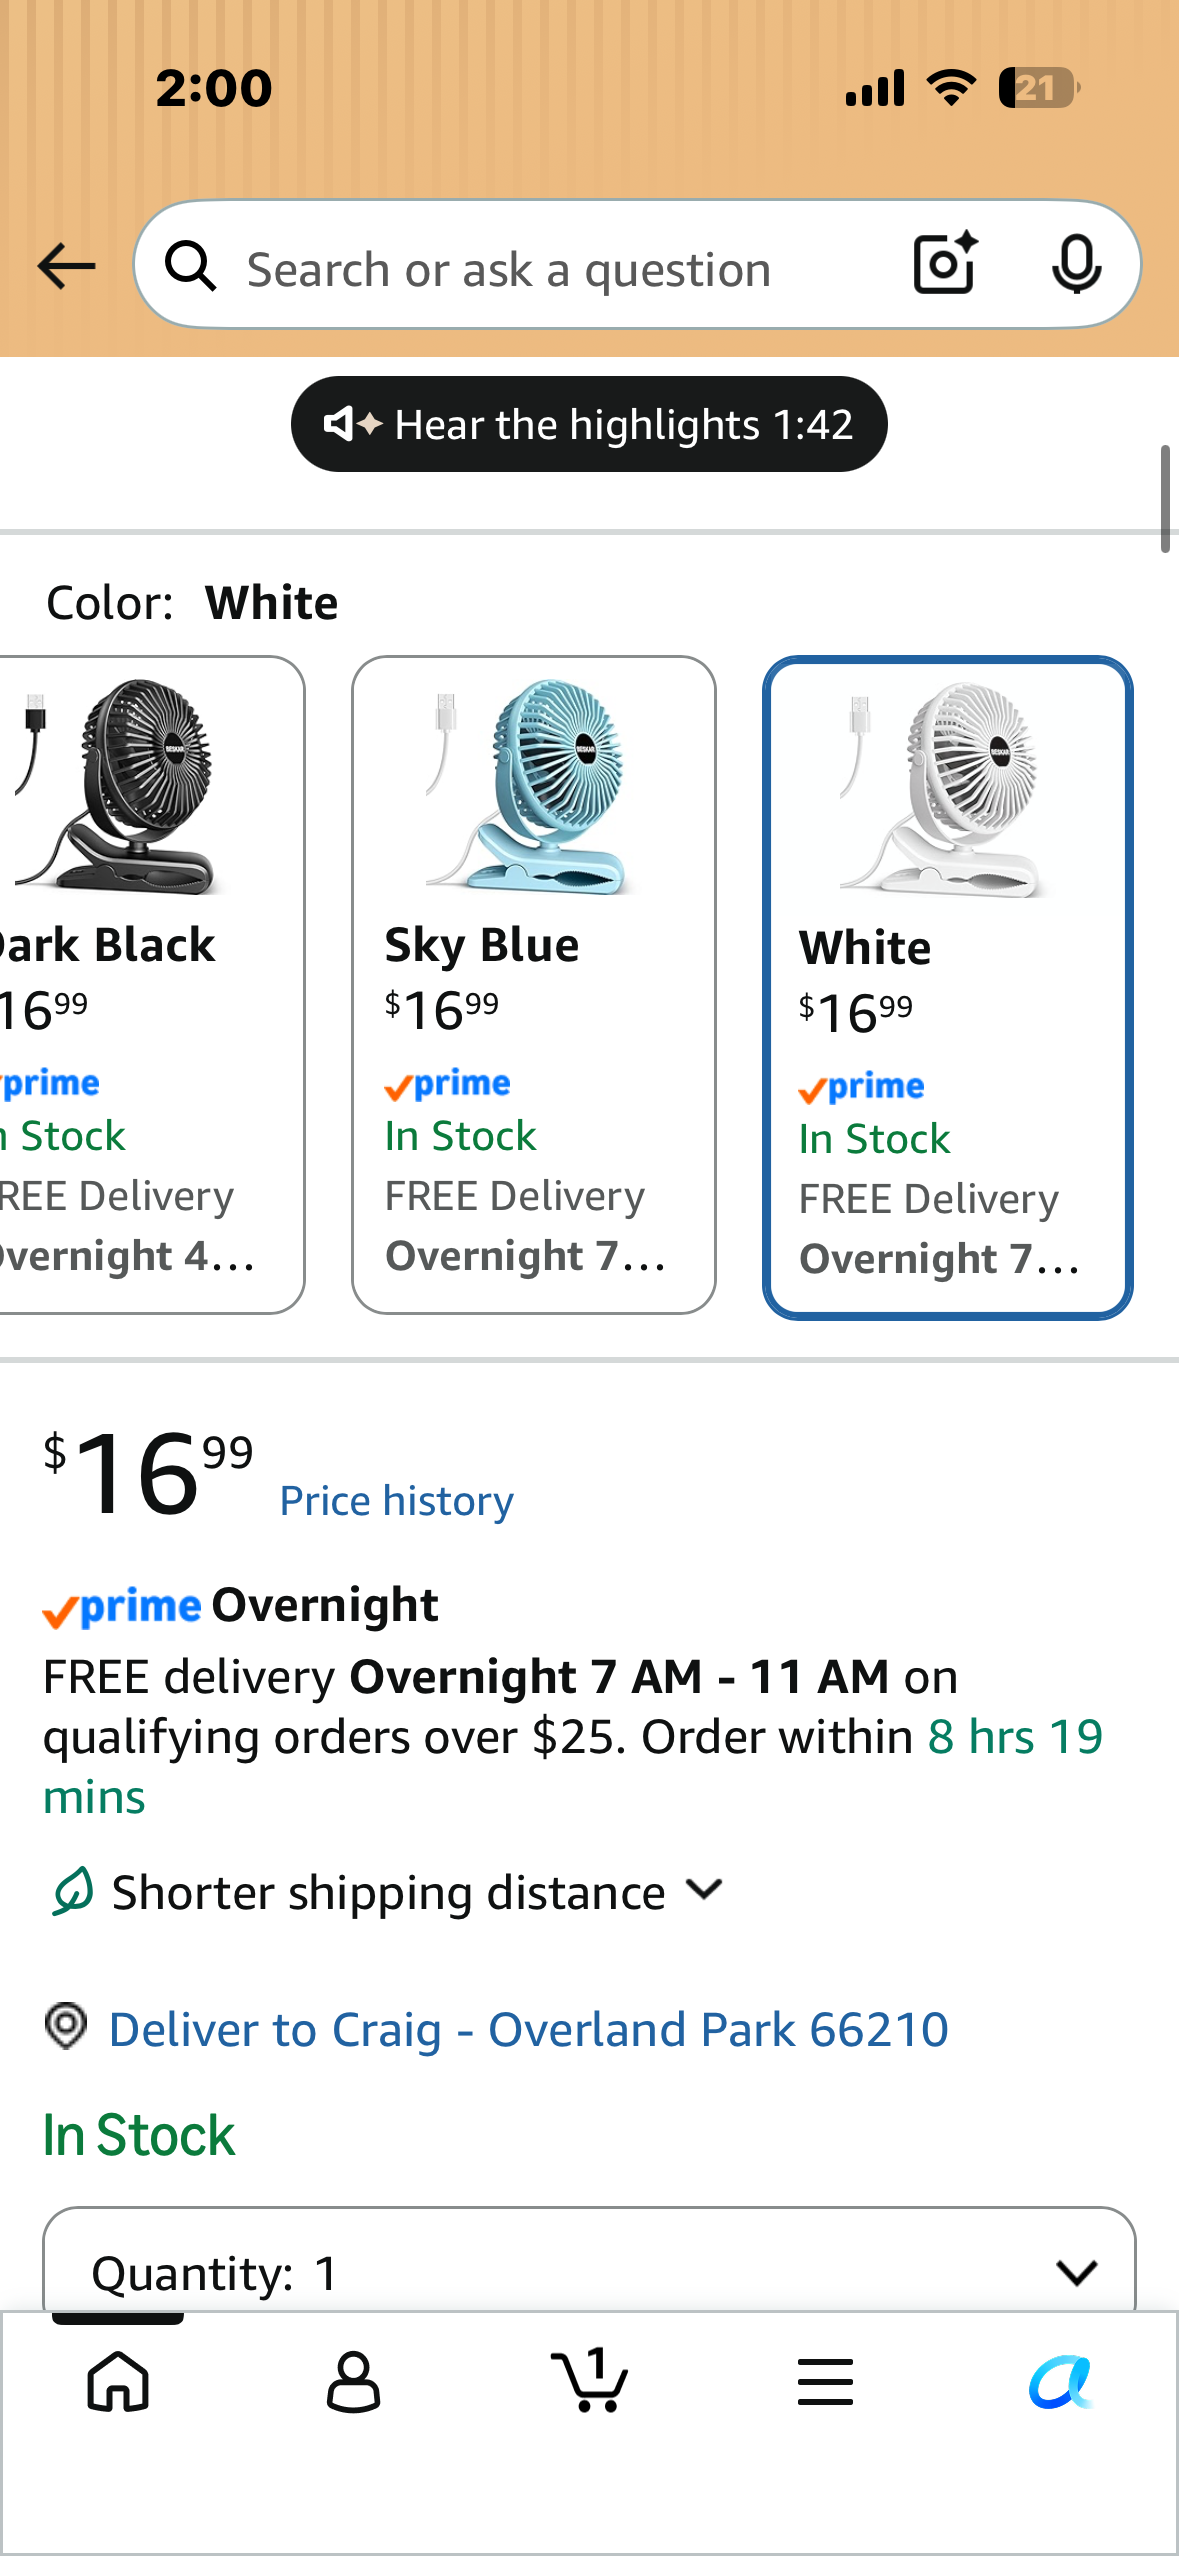Play Hear the highlights audio

click(x=589, y=424)
